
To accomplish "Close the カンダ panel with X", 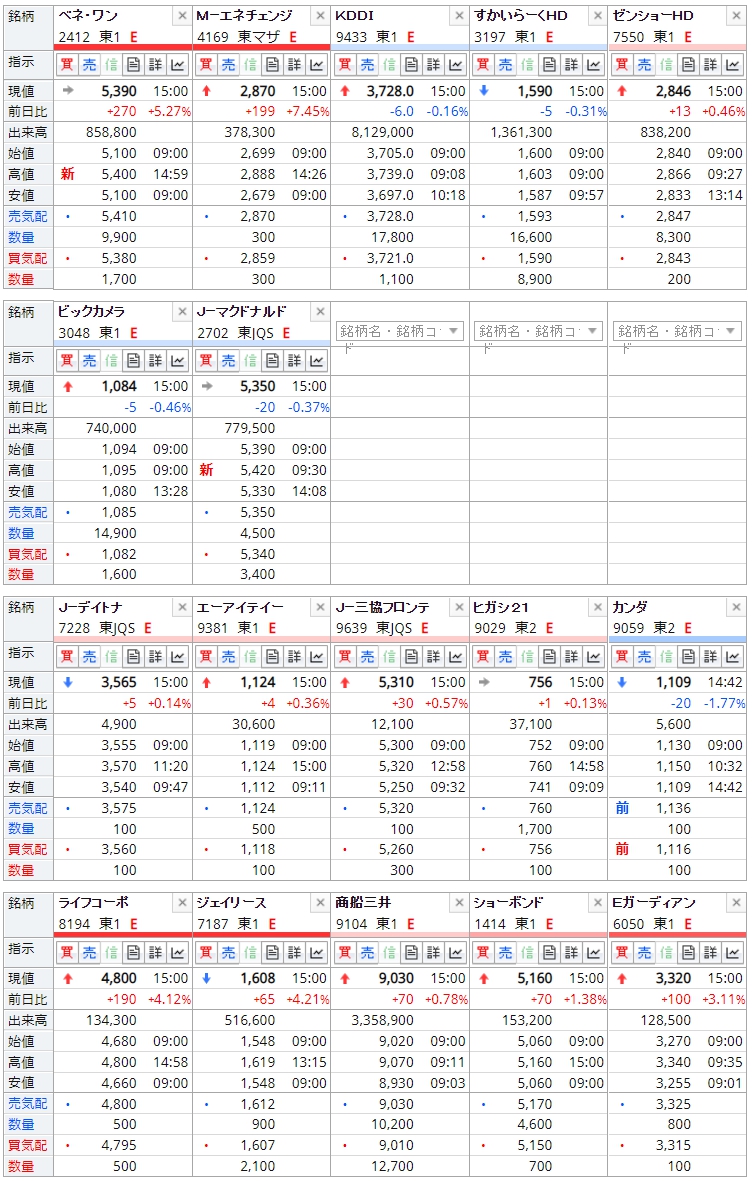I will pos(737,607).
